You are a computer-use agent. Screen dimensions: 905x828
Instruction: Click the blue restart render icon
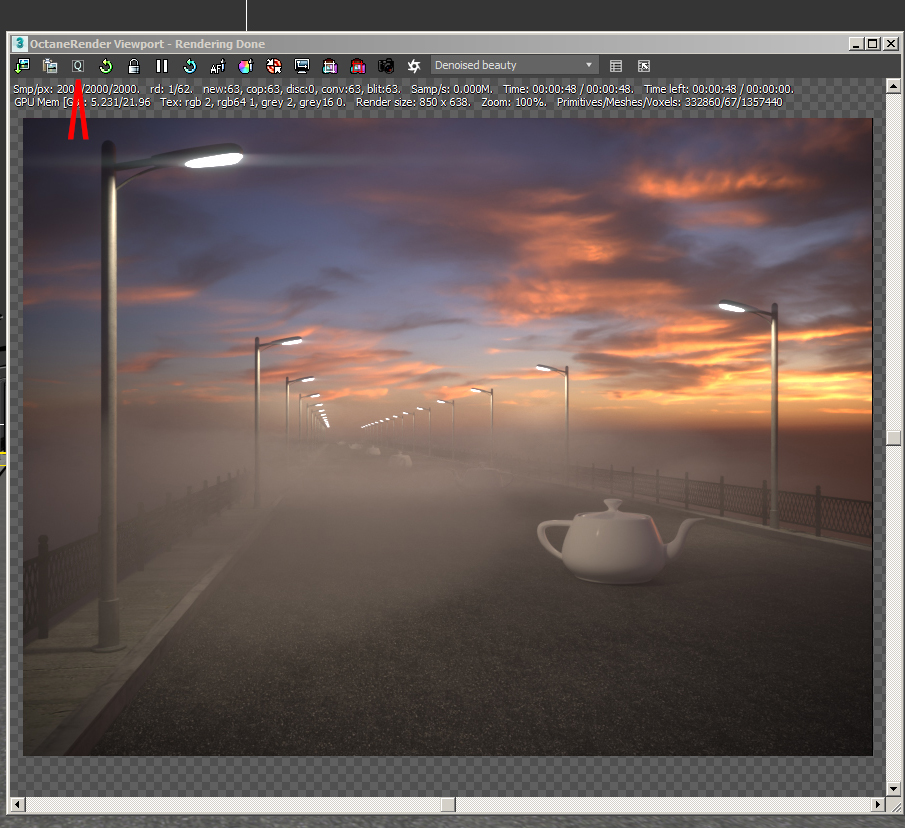tap(190, 66)
